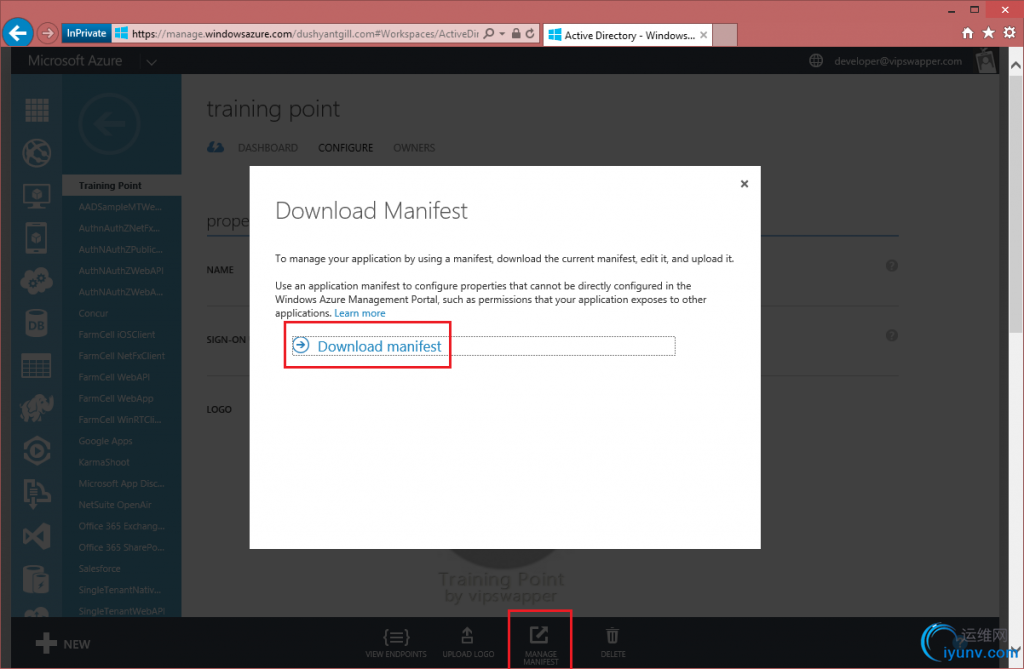
Task: Open the browser Tools gear icon
Action: 1010,33
